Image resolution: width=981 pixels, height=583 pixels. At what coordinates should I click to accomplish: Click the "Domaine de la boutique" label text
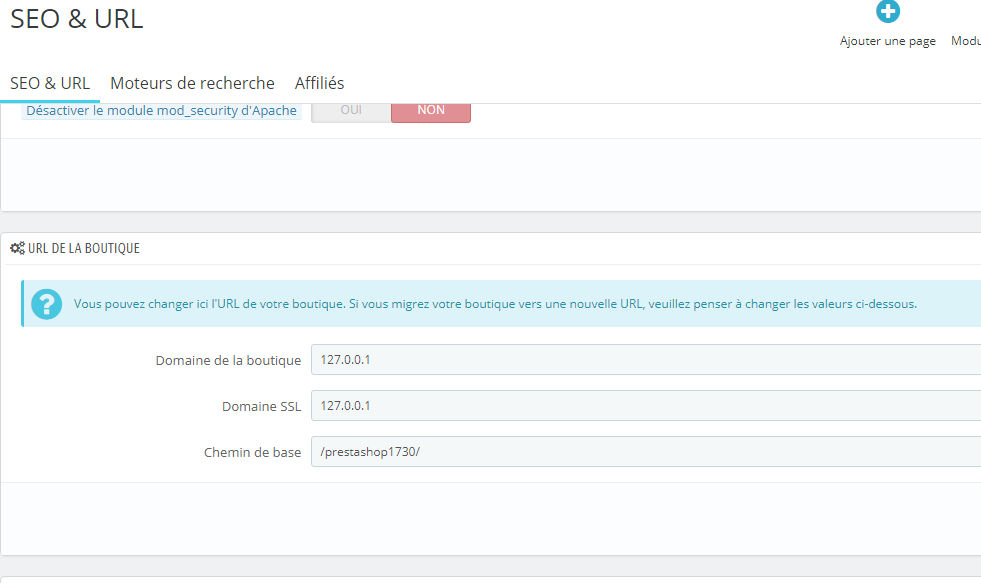pyautogui.click(x=228, y=360)
